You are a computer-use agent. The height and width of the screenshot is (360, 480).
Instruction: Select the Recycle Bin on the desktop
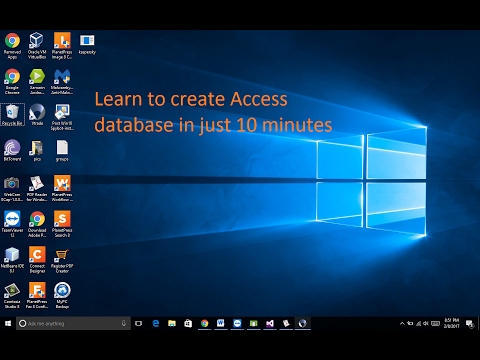click(12, 114)
